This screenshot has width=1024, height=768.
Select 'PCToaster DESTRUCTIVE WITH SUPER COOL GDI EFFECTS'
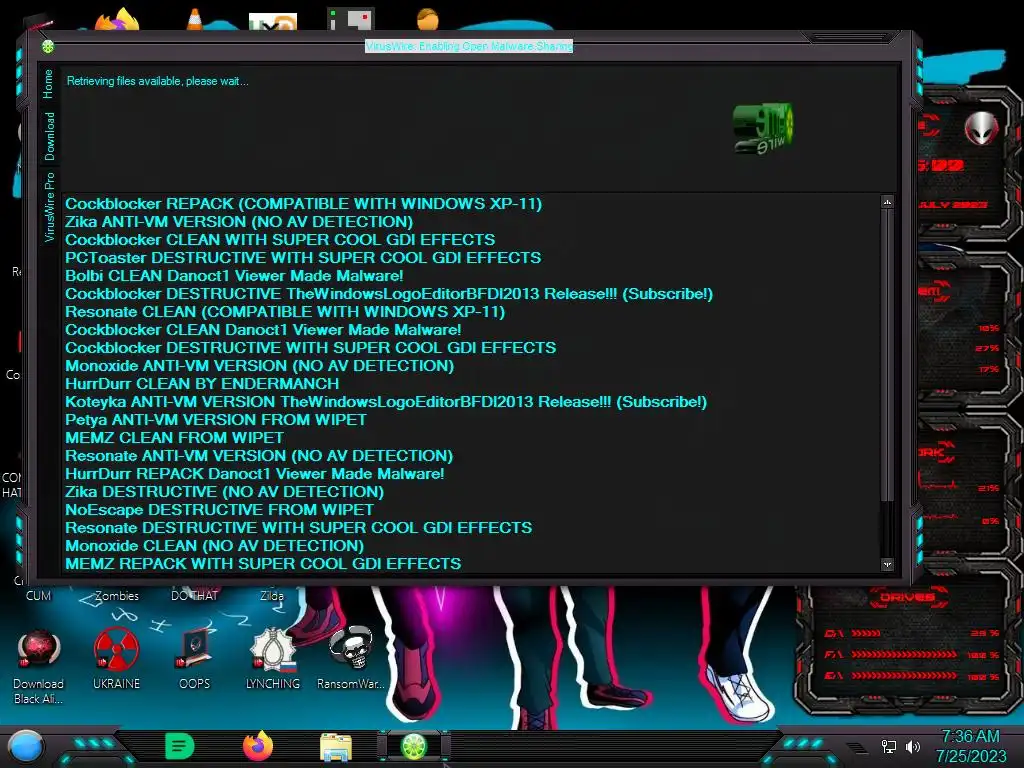[x=303, y=258]
